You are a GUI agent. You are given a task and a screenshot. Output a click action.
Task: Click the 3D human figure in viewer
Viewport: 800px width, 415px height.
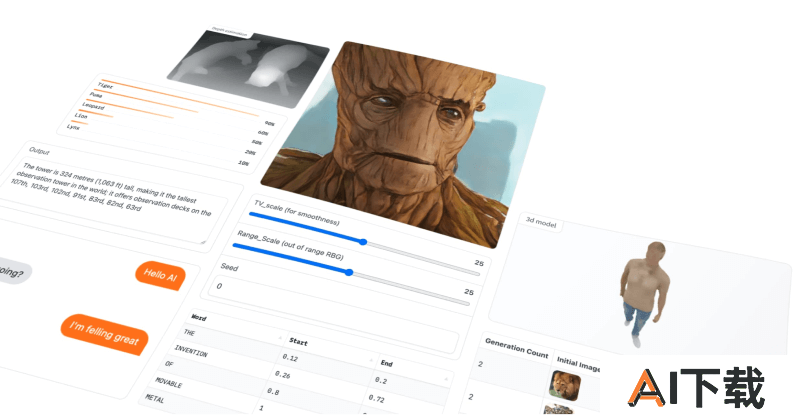642,293
